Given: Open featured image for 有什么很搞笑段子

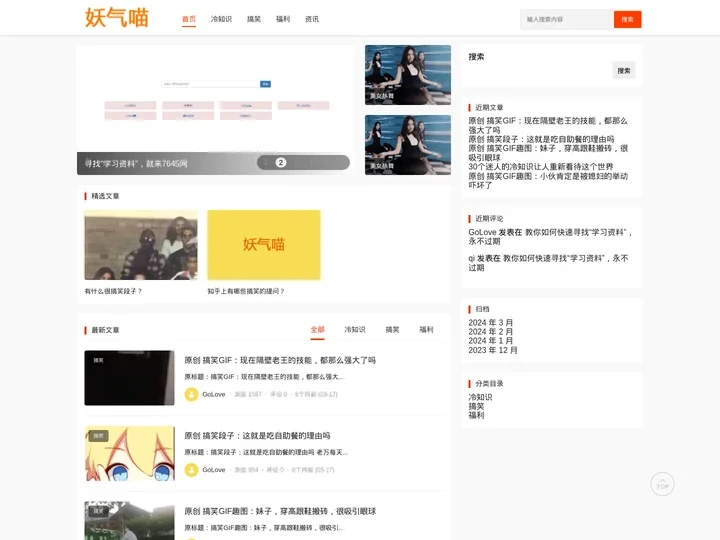Looking at the screenshot, I should [141, 245].
